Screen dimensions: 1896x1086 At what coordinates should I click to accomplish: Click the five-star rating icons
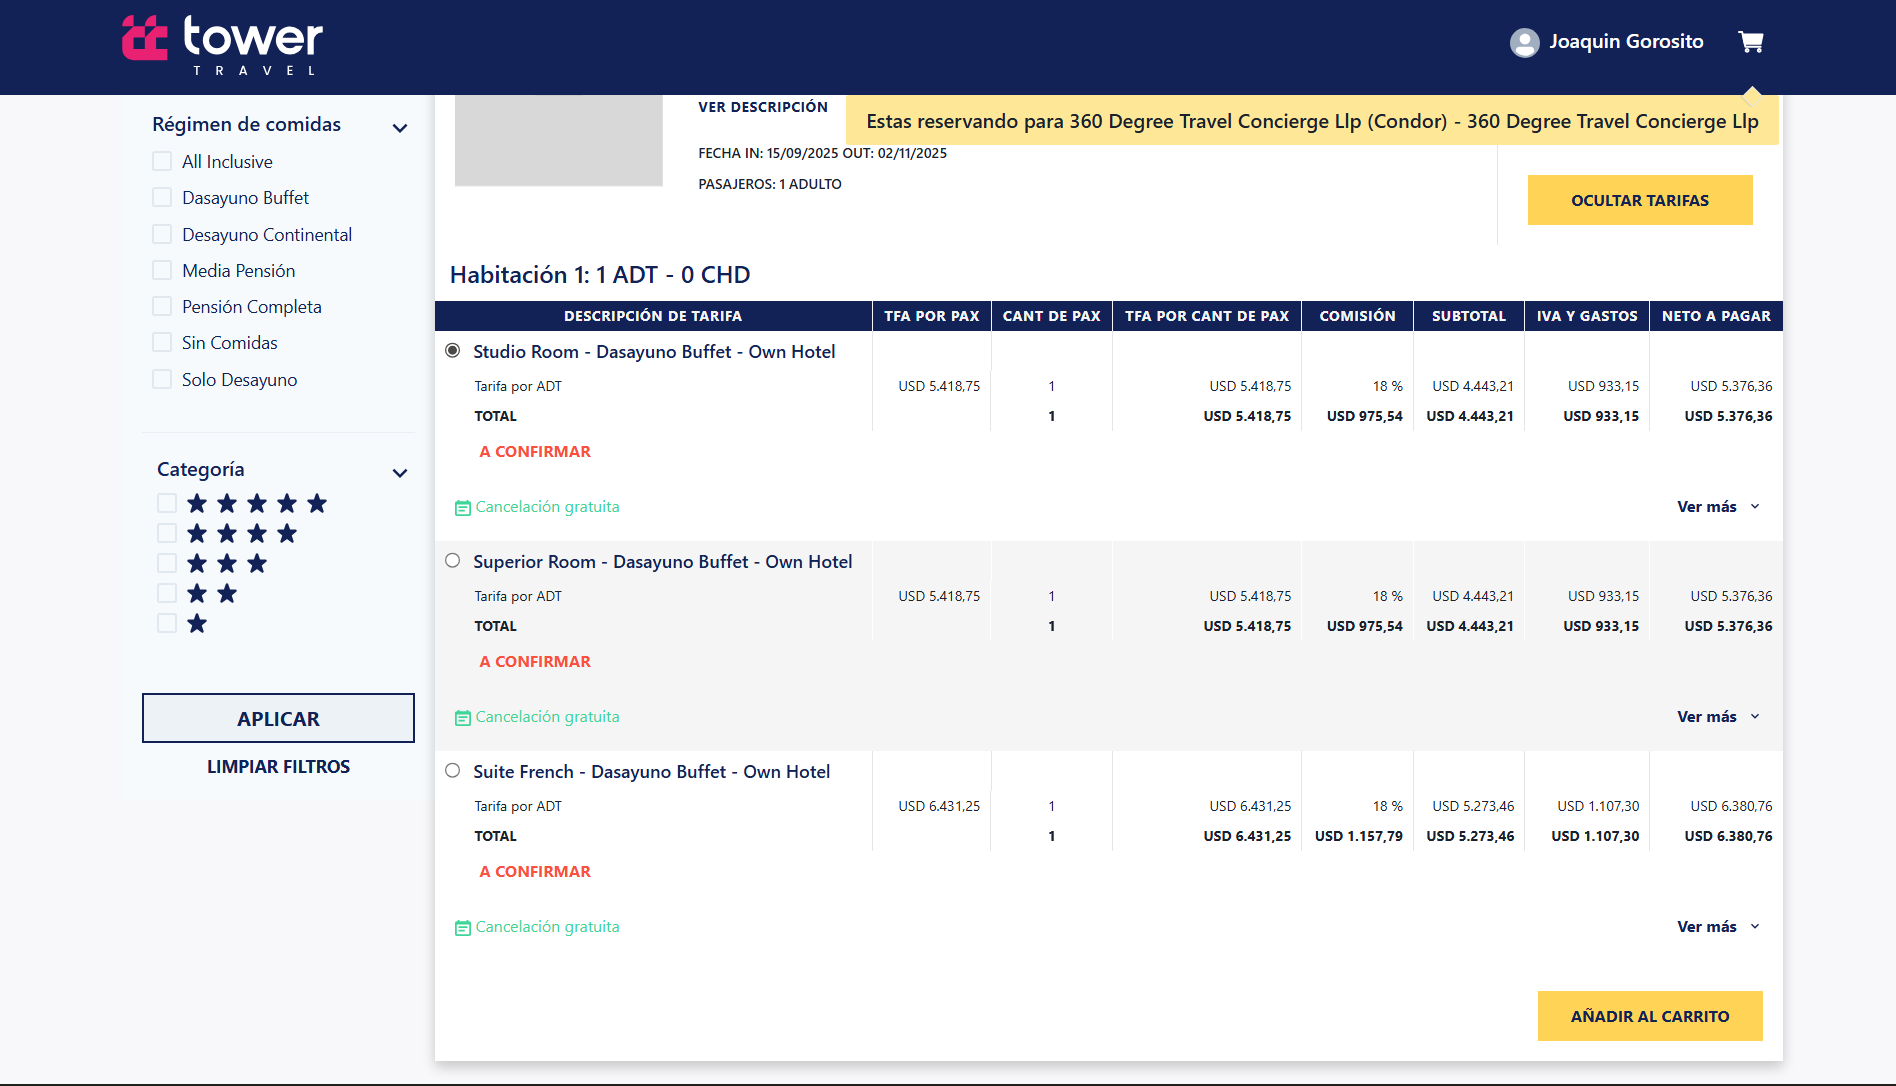tap(257, 504)
